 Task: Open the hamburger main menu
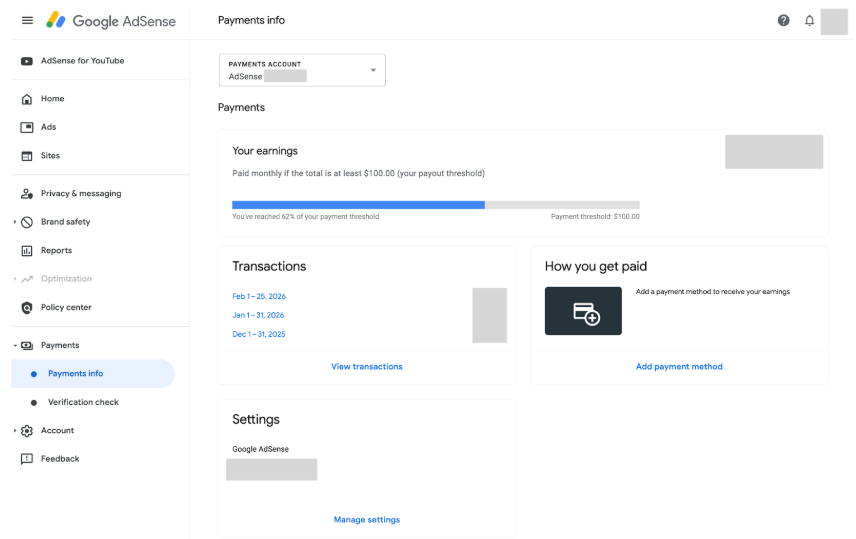27,21
